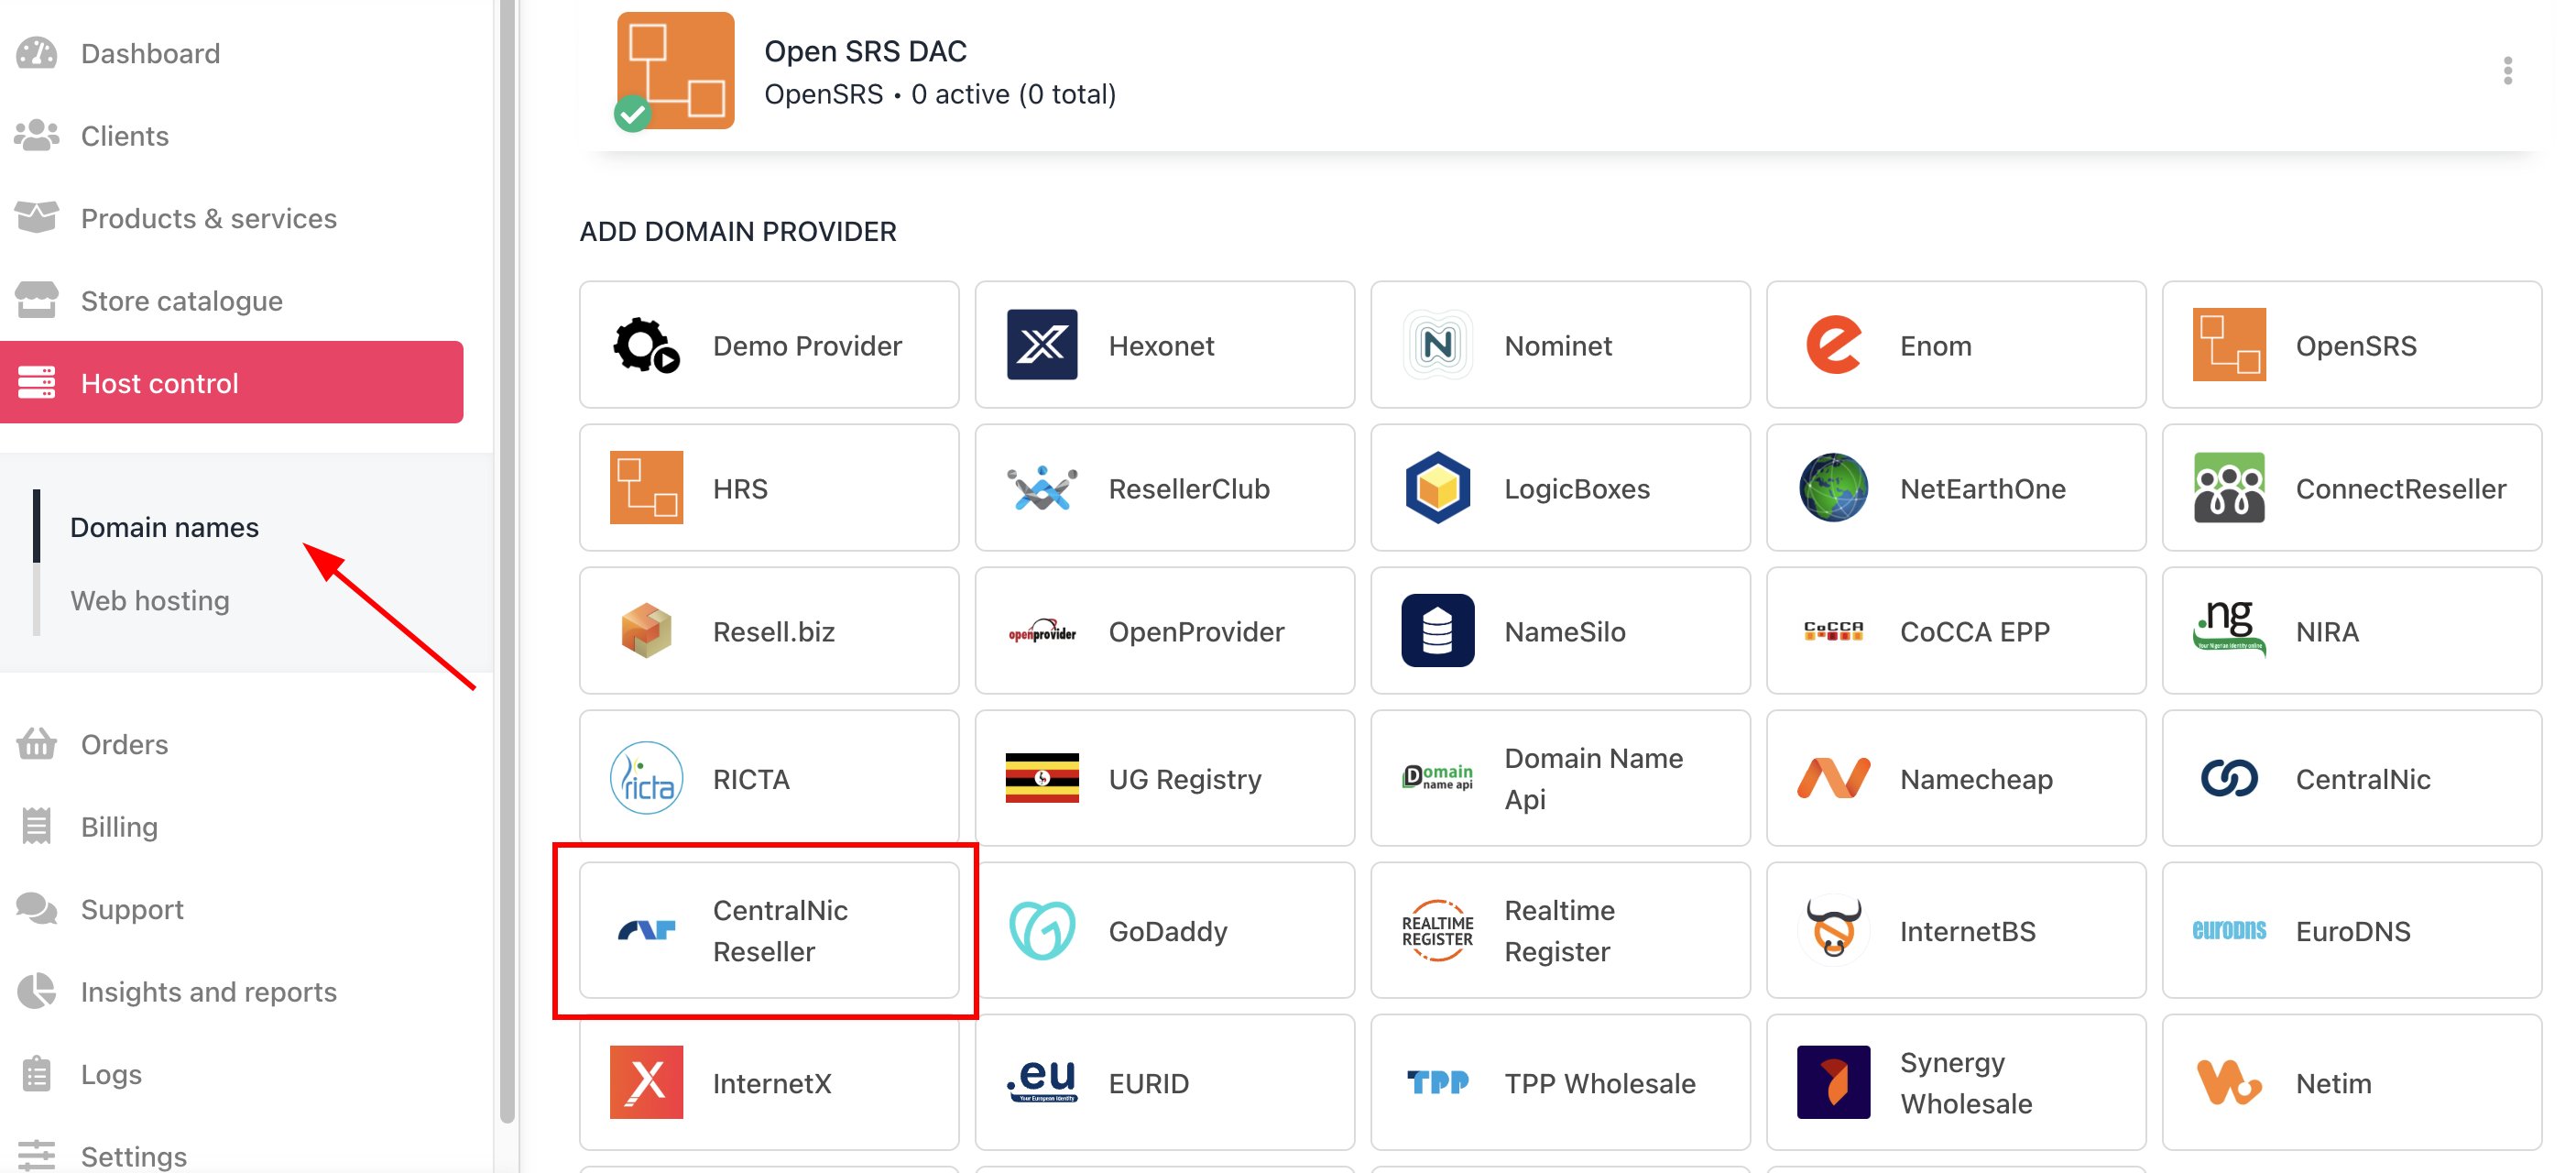The height and width of the screenshot is (1173, 2576).
Task: Click the Store catalogue storefront icon
Action: [x=37, y=300]
